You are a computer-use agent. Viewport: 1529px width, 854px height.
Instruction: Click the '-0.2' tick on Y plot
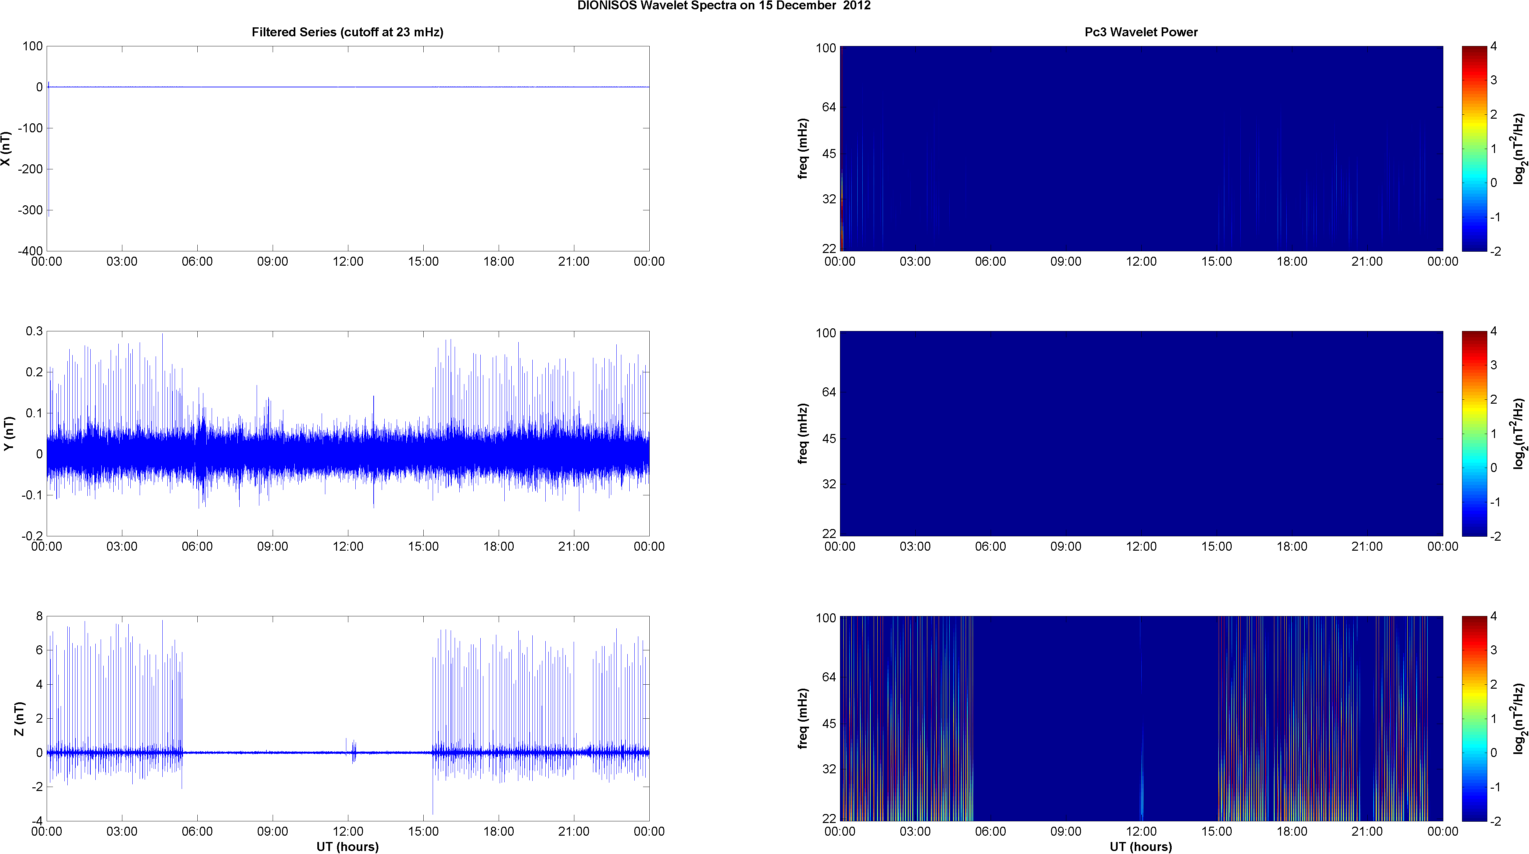[32, 536]
